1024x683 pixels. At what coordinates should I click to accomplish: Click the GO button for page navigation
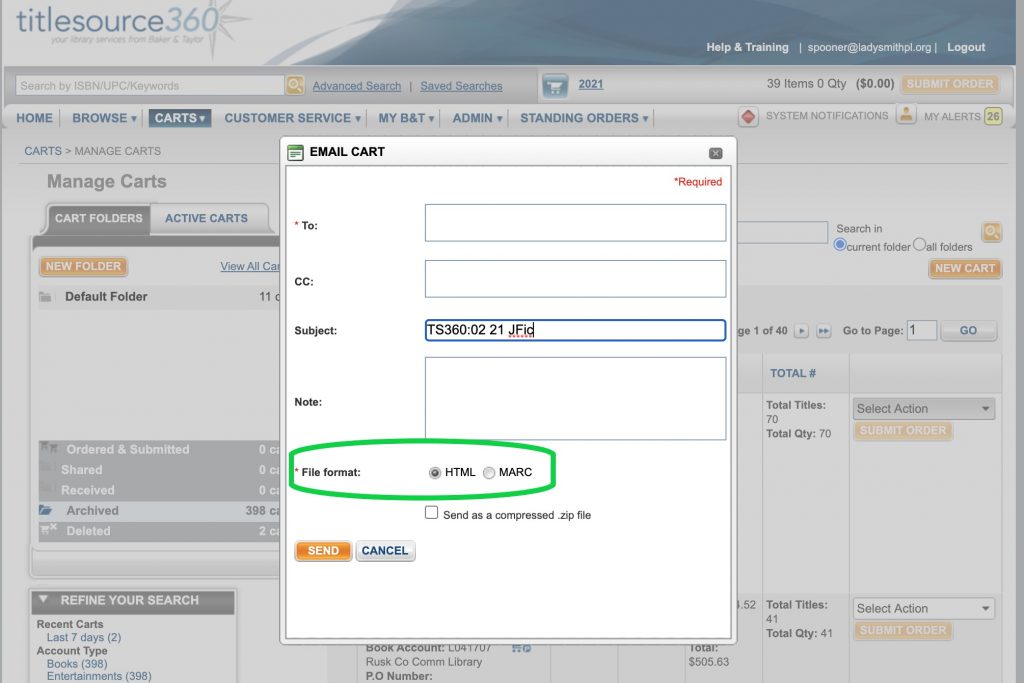pyautogui.click(x=968, y=330)
